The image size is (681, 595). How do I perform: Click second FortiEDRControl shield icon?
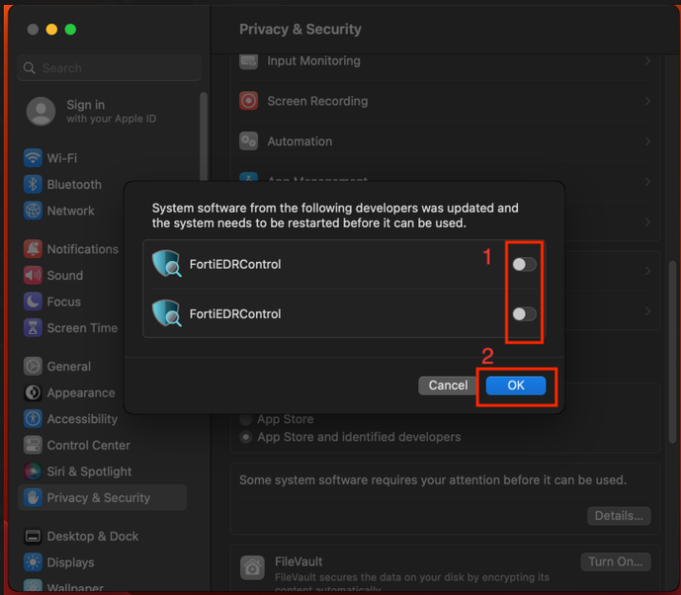click(166, 313)
